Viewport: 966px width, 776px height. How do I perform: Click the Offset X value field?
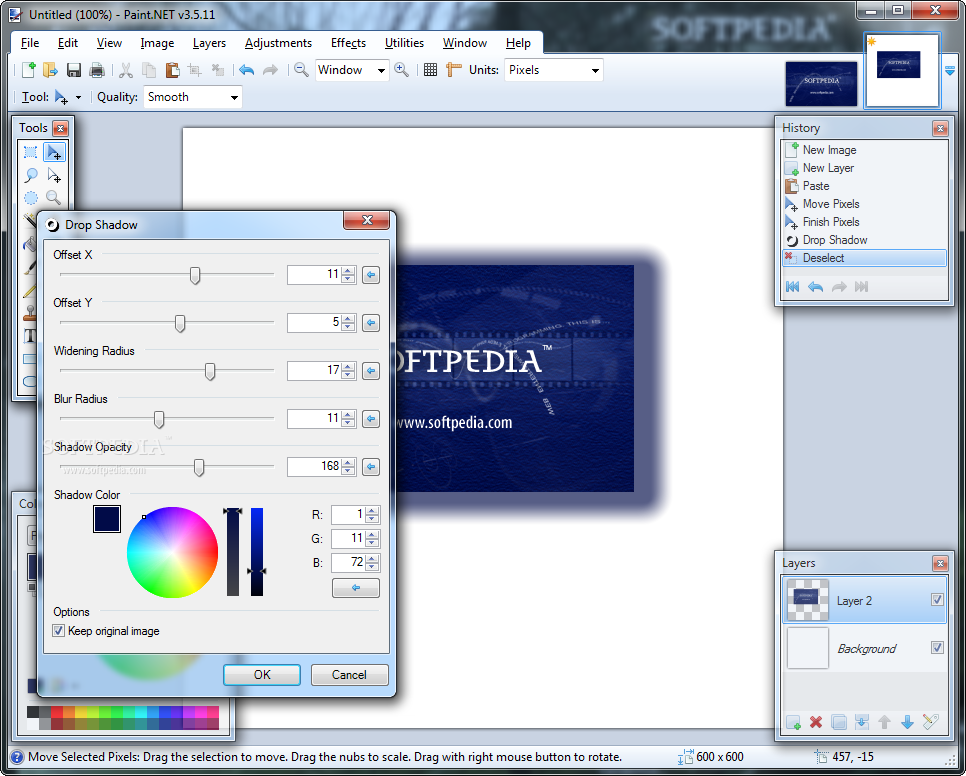point(315,275)
